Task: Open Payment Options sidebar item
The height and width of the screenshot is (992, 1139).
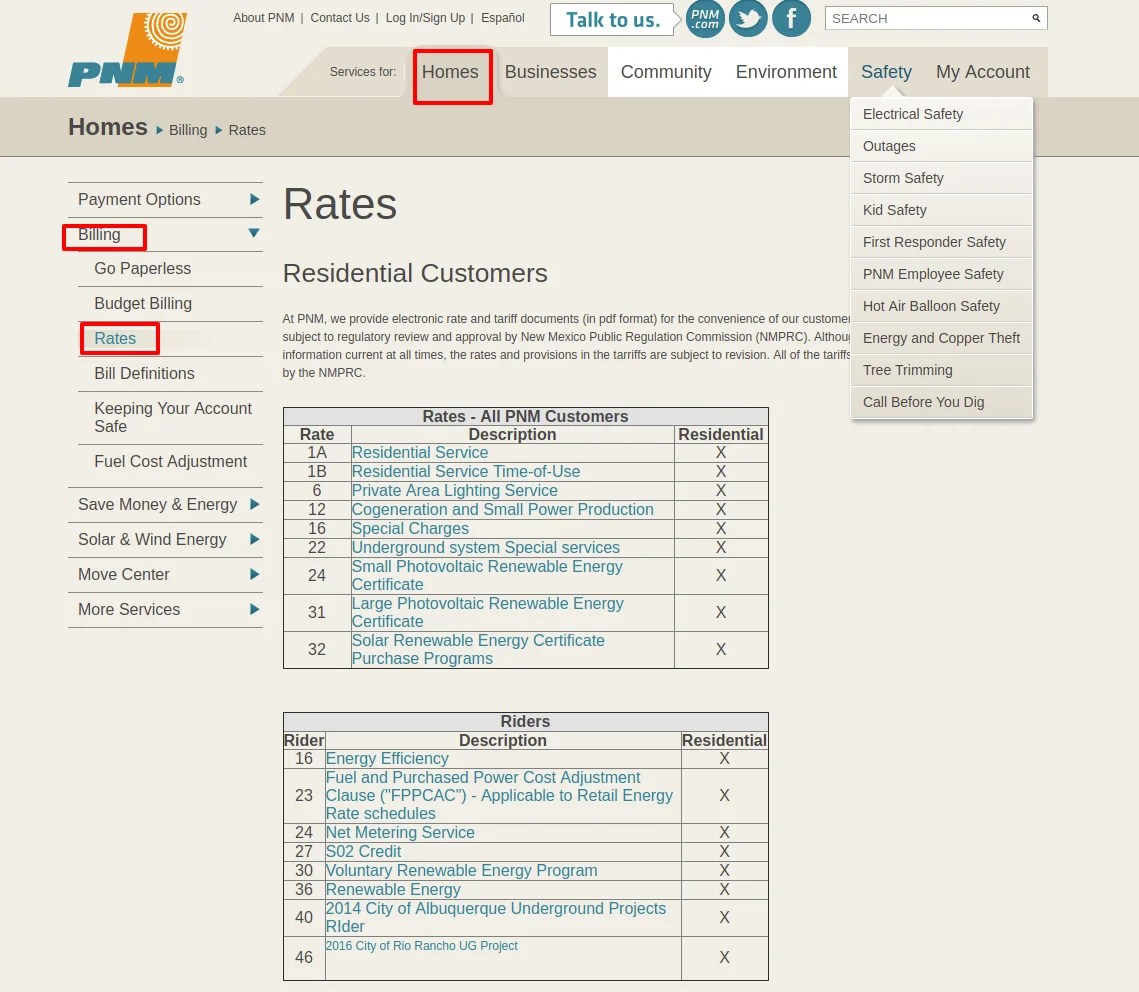Action: tap(139, 200)
